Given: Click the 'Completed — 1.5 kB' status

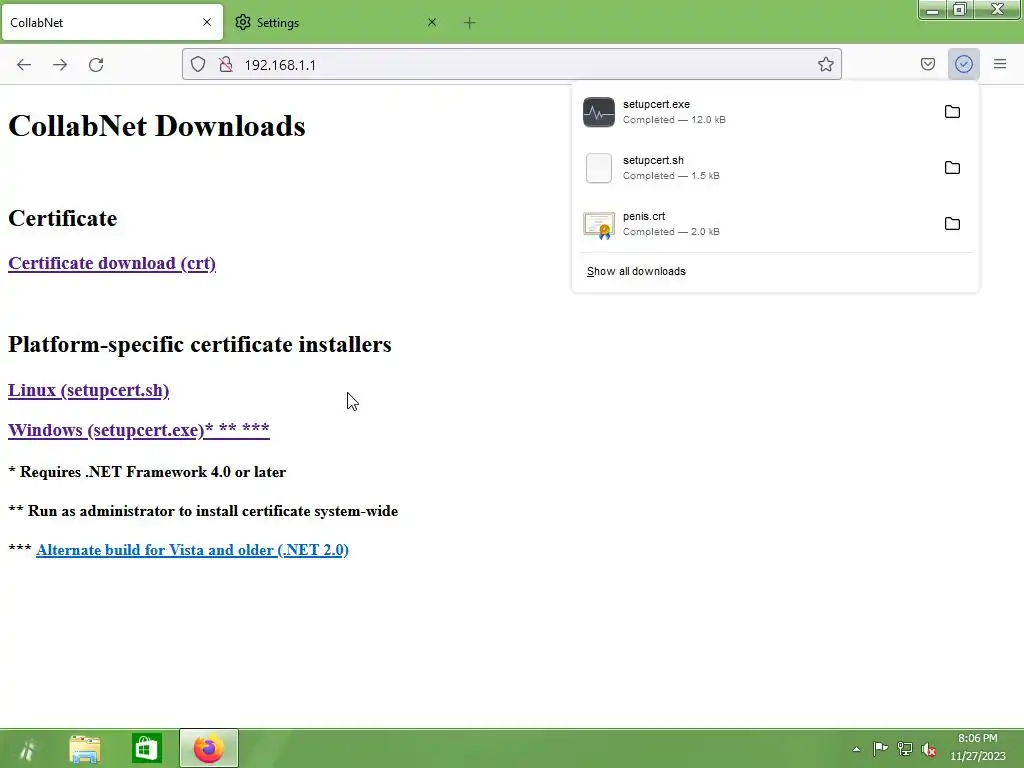Looking at the screenshot, I should pyautogui.click(x=671, y=176).
